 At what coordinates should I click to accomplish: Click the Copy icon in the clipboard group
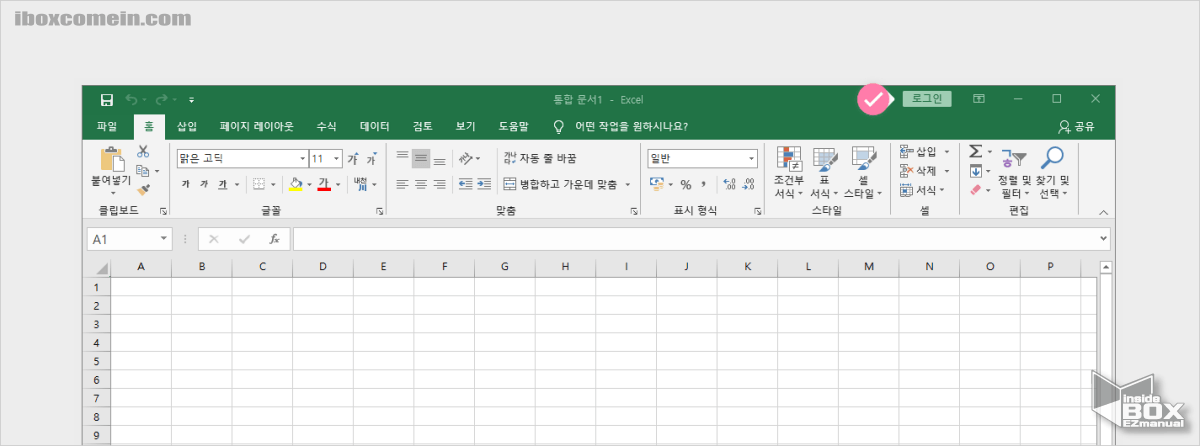click(x=142, y=171)
